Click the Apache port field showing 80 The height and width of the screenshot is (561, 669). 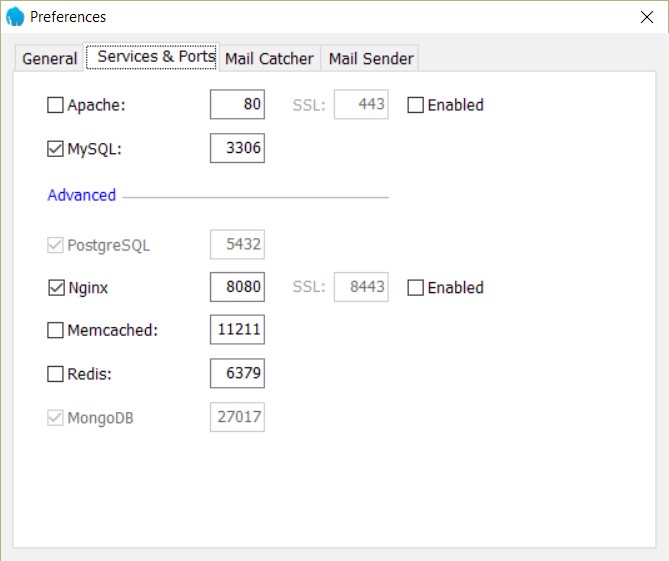click(237, 105)
